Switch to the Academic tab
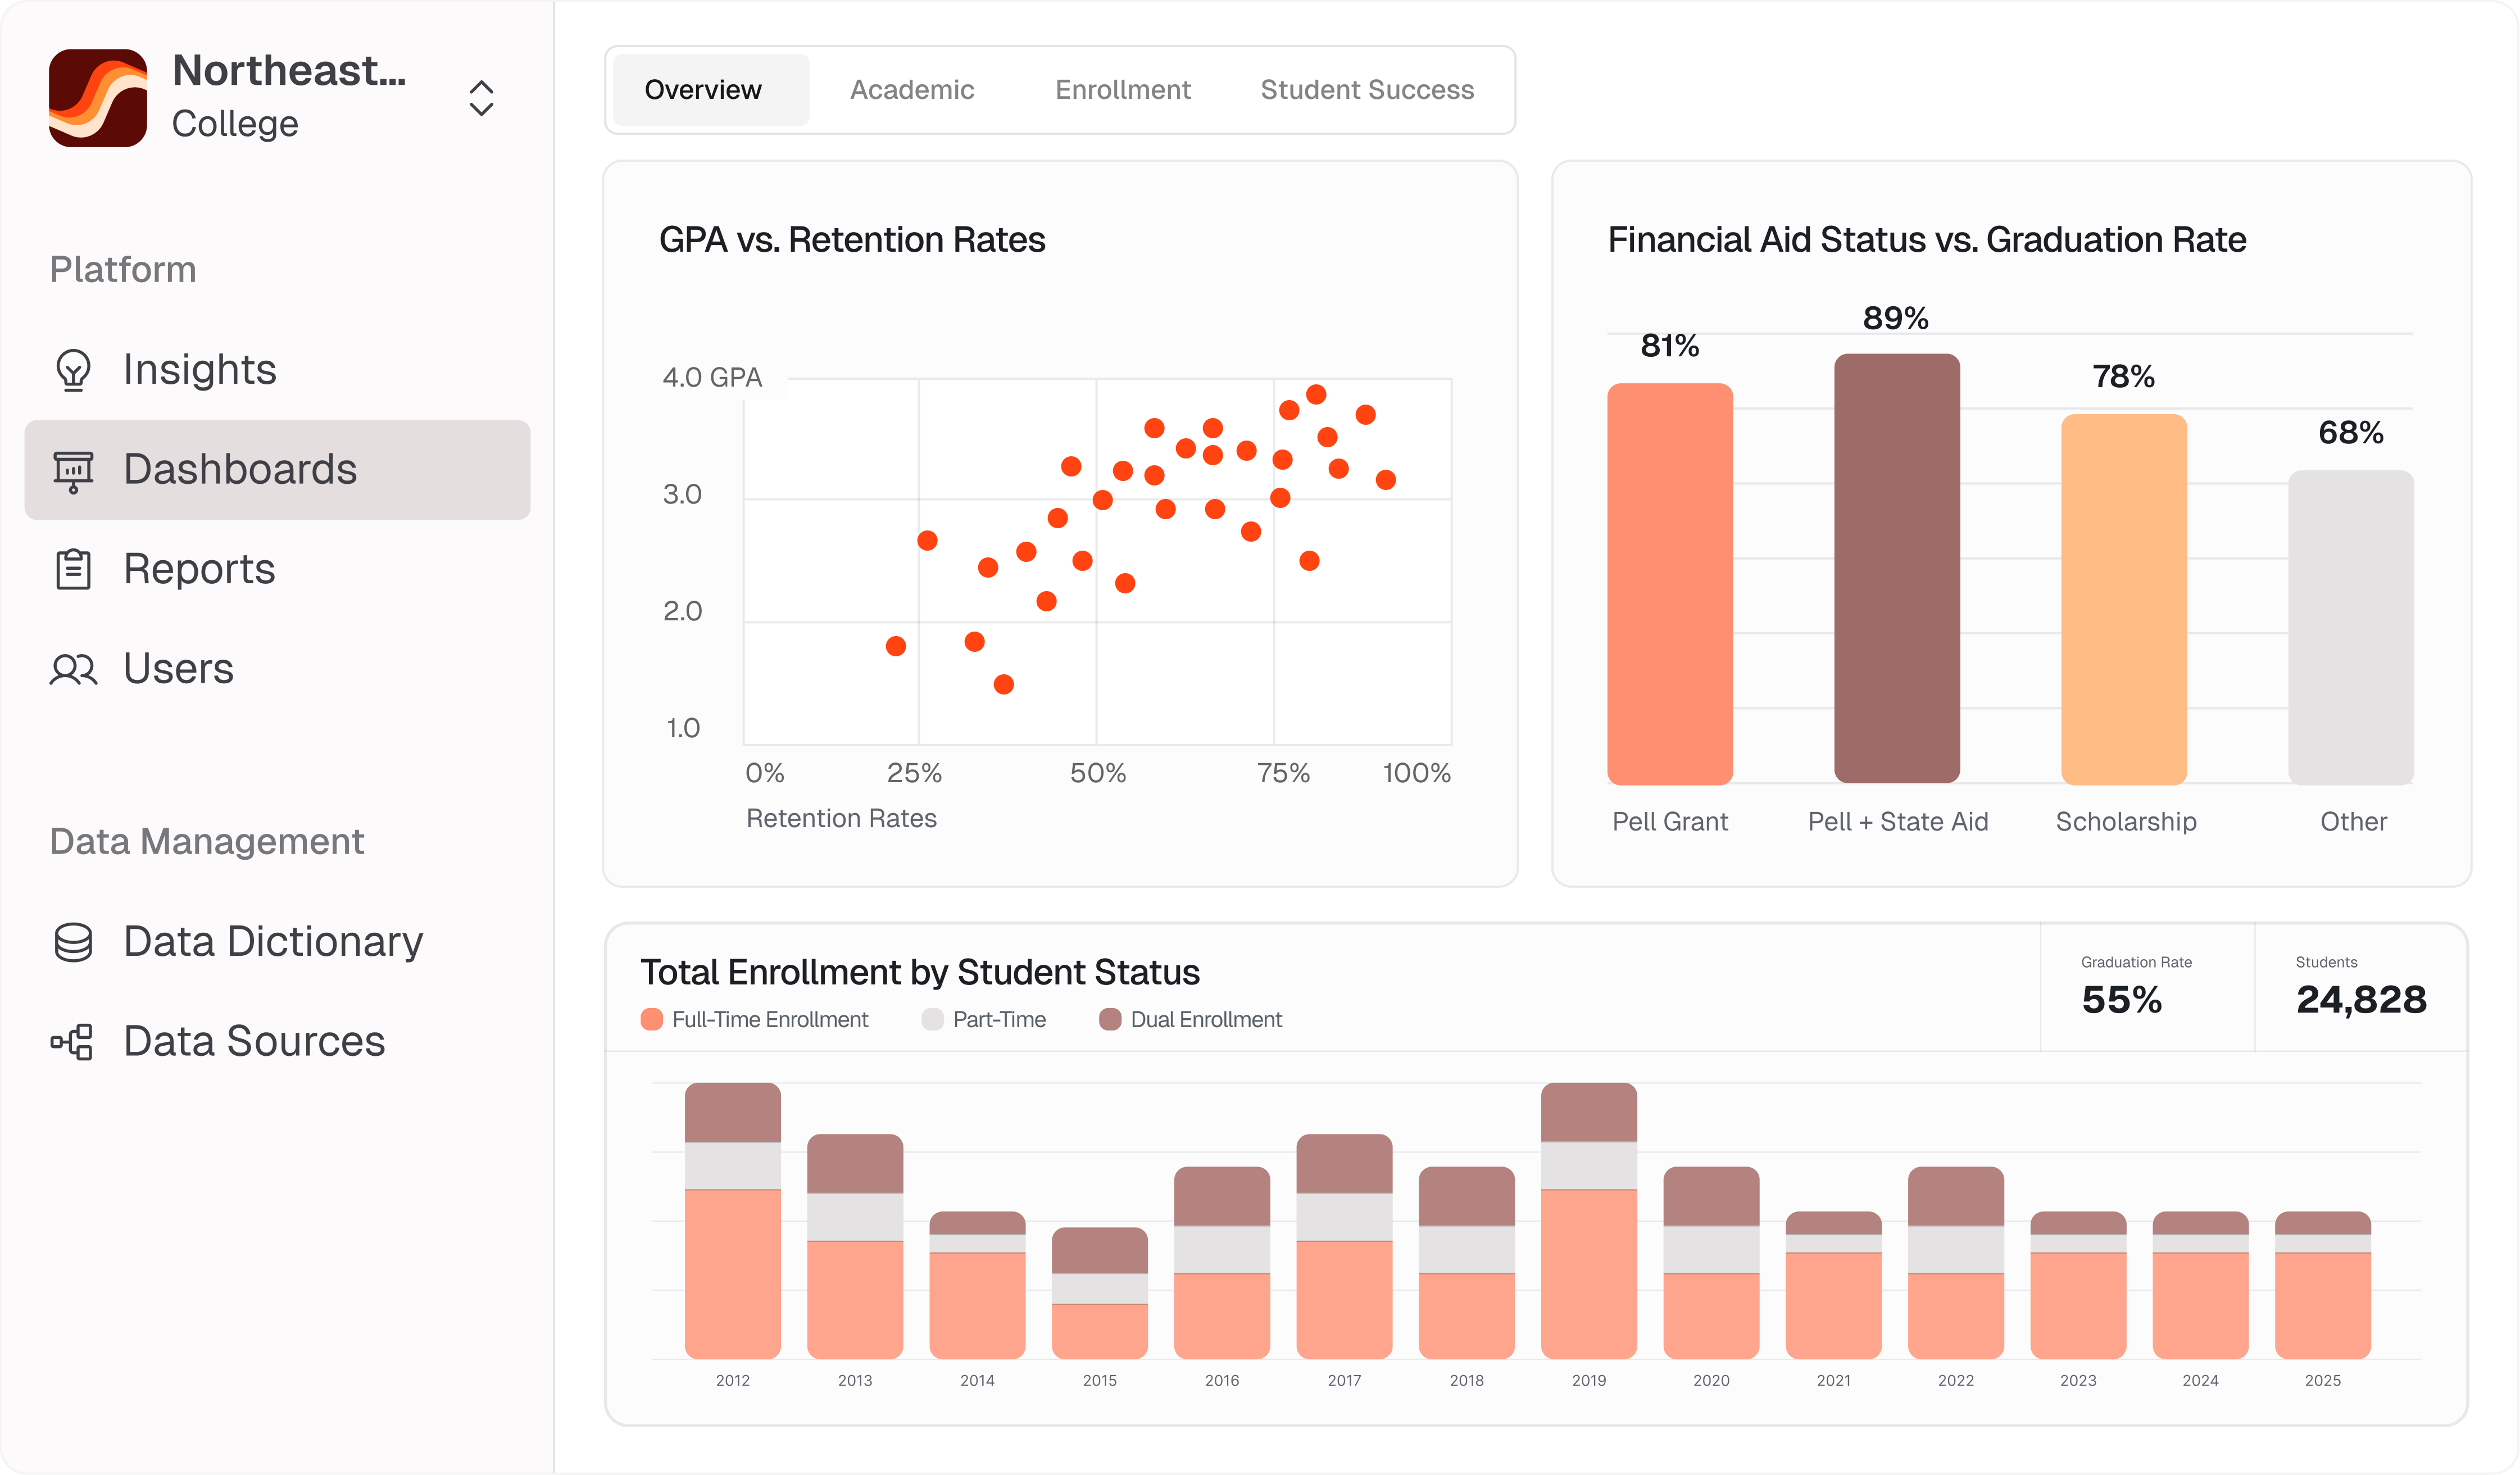 [911, 89]
